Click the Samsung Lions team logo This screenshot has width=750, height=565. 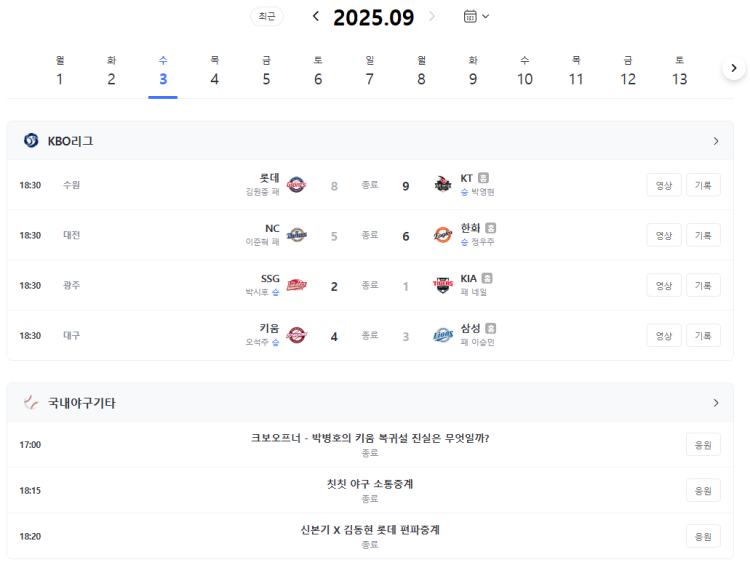pyautogui.click(x=442, y=335)
